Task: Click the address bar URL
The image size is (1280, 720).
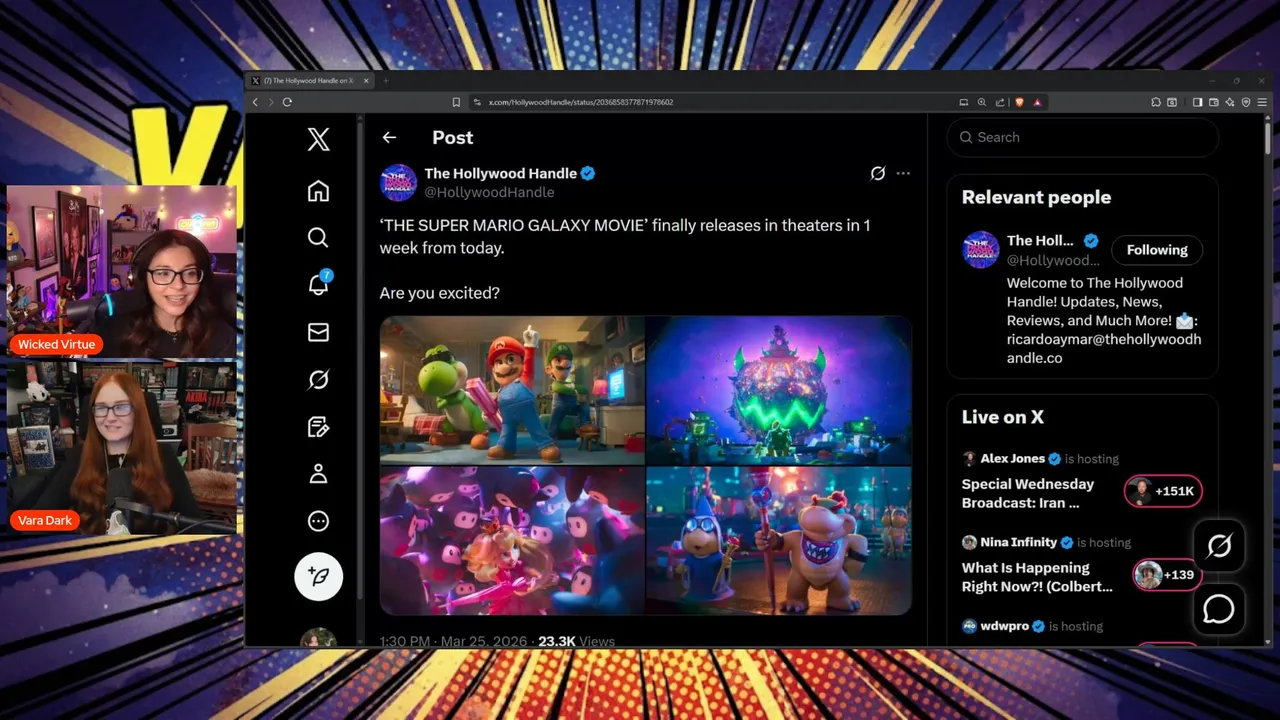Action: [x=580, y=102]
